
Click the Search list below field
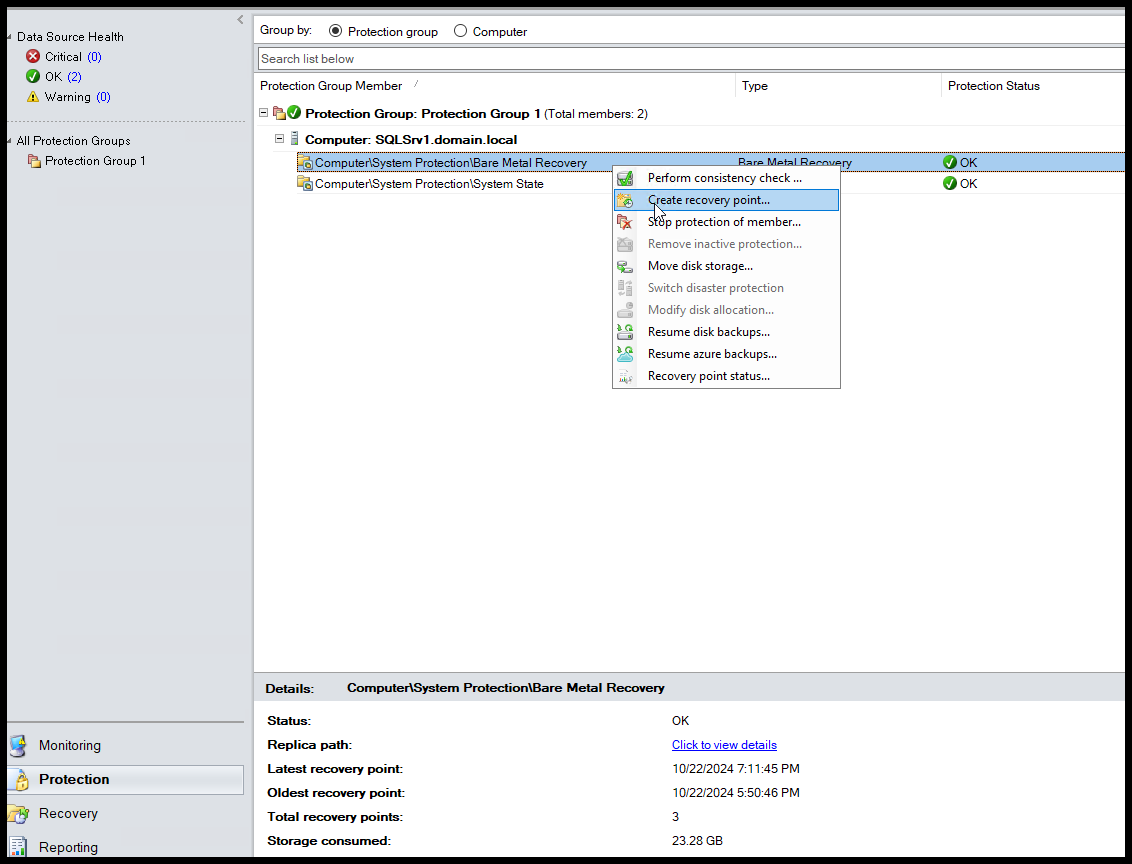(691, 58)
